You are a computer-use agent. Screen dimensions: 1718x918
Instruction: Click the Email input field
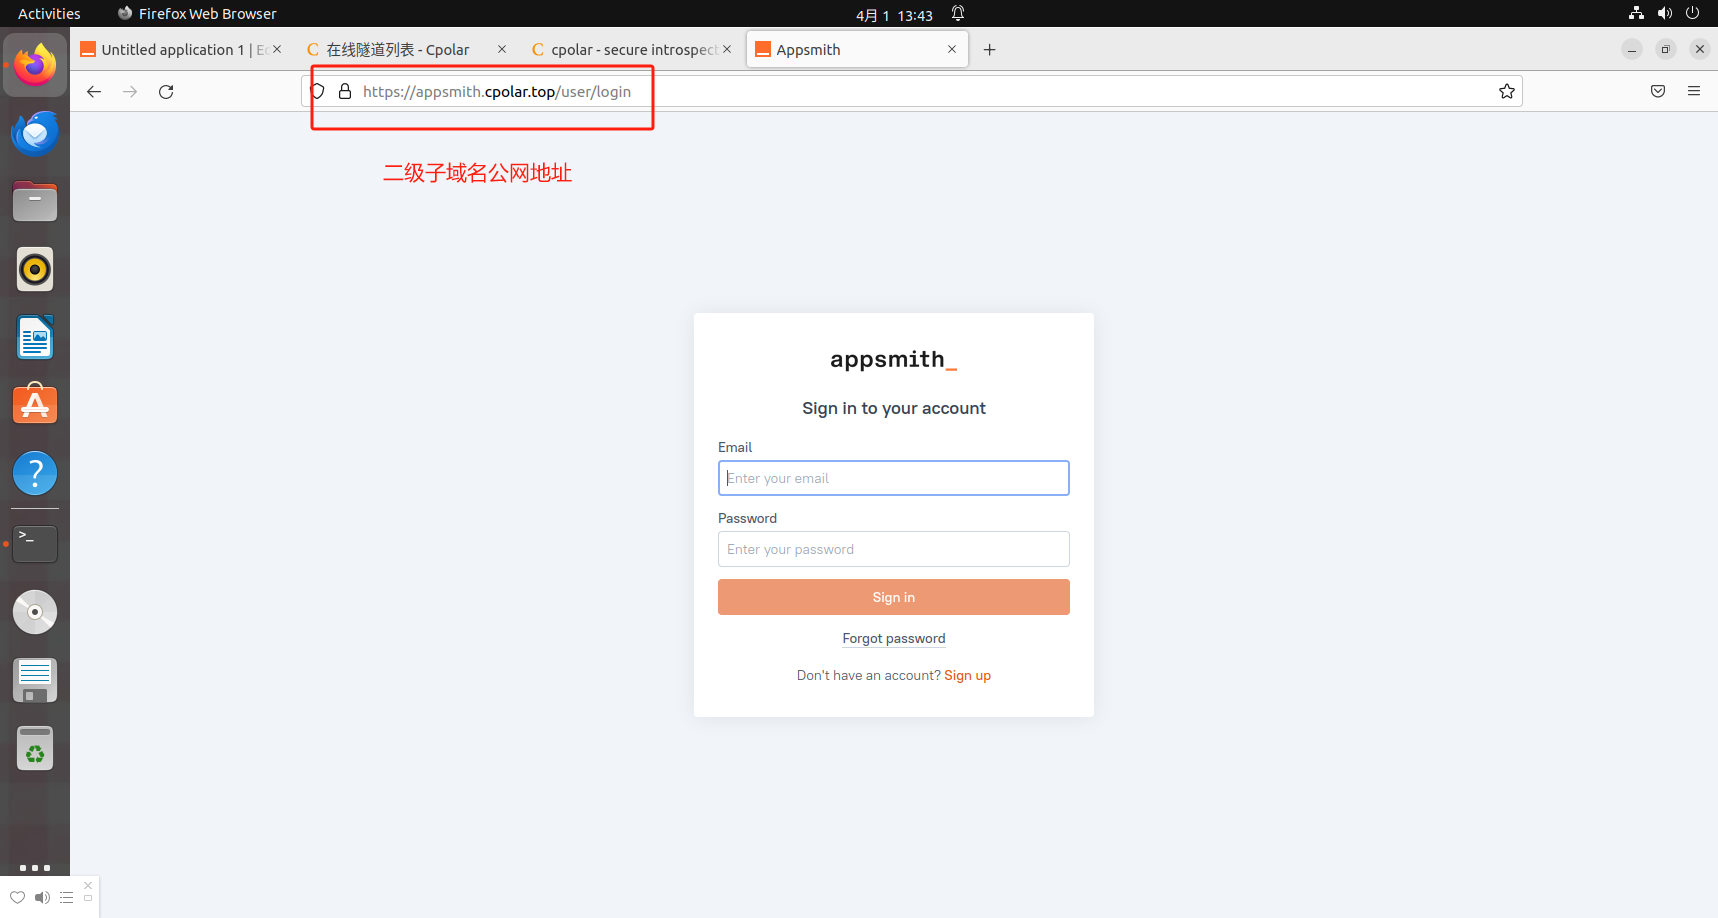[x=893, y=478]
